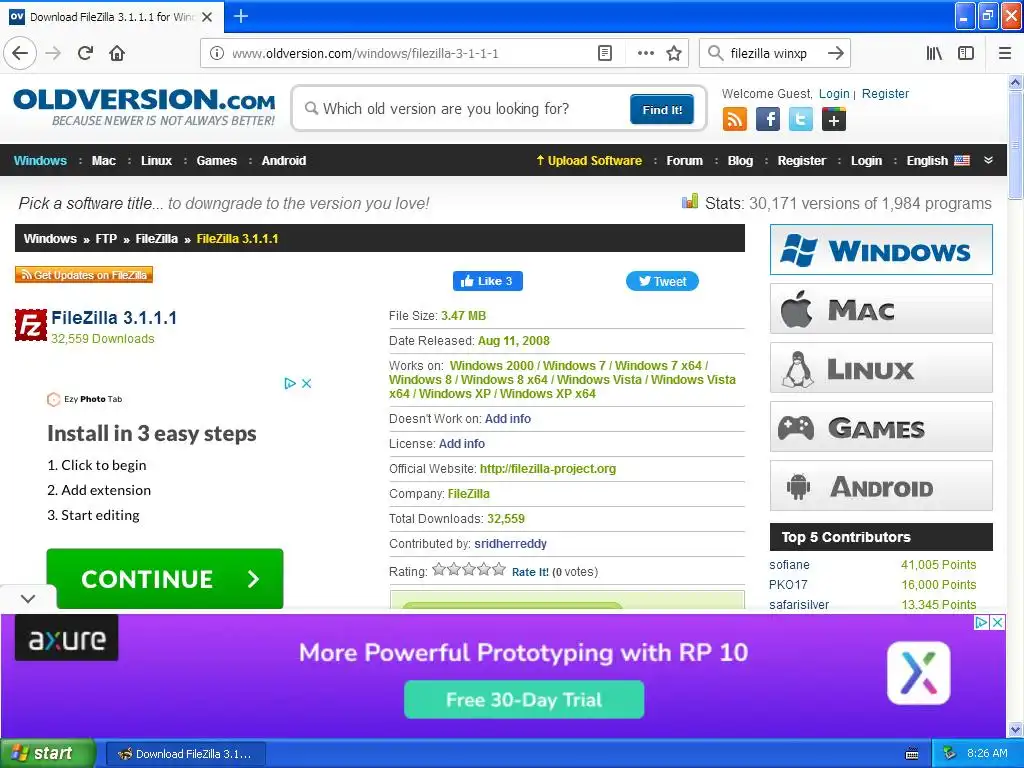Open the Blog menu item
This screenshot has width=1024, height=768.
(740, 161)
